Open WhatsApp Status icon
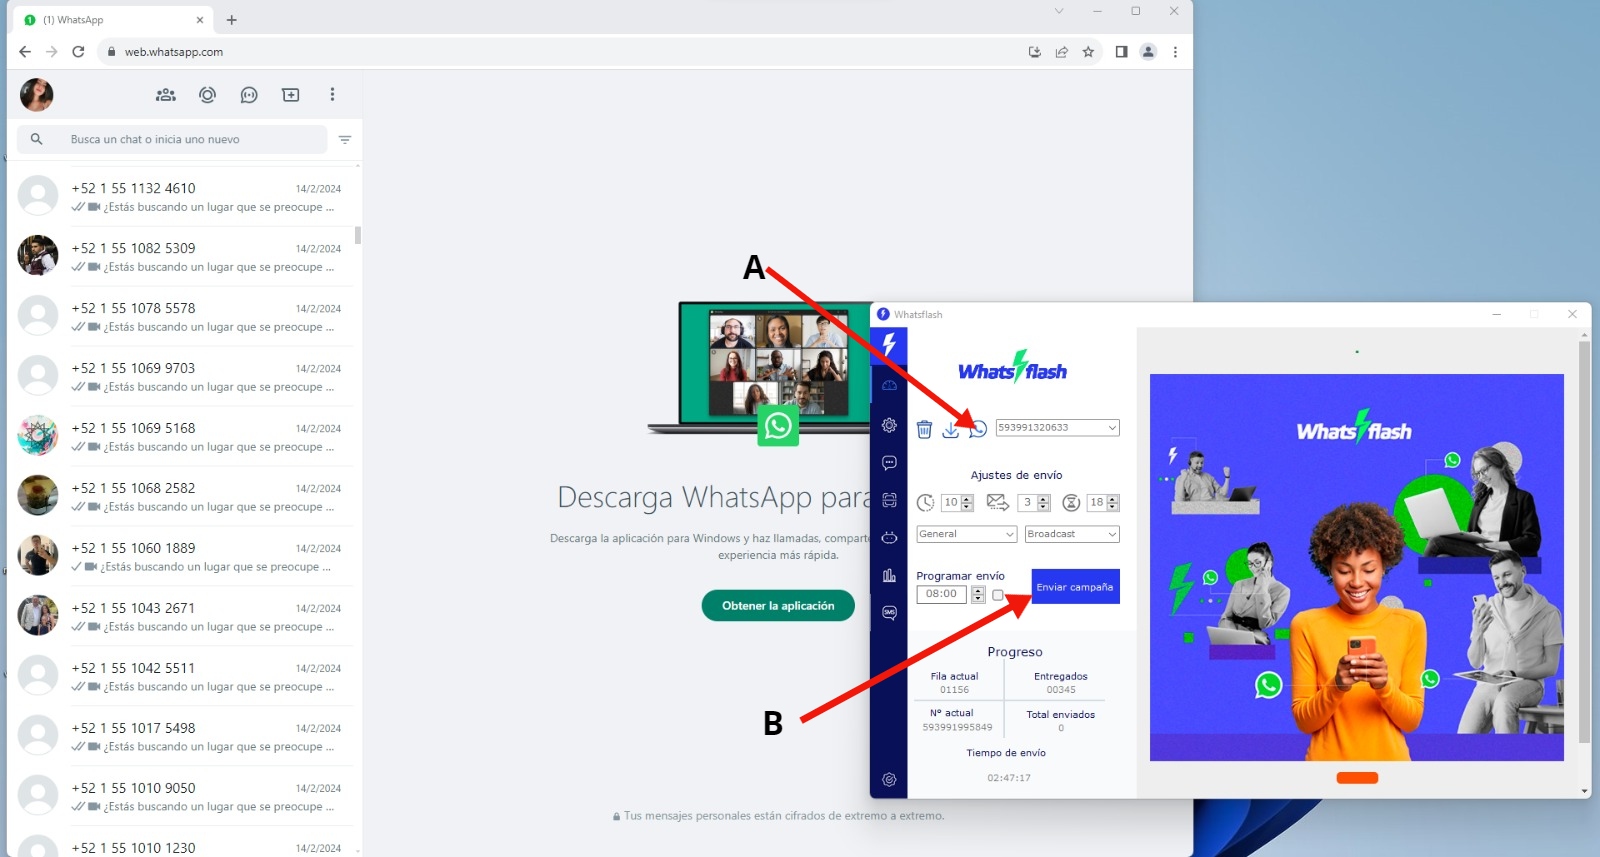Image resolution: width=1600 pixels, height=857 pixels. (x=207, y=95)
